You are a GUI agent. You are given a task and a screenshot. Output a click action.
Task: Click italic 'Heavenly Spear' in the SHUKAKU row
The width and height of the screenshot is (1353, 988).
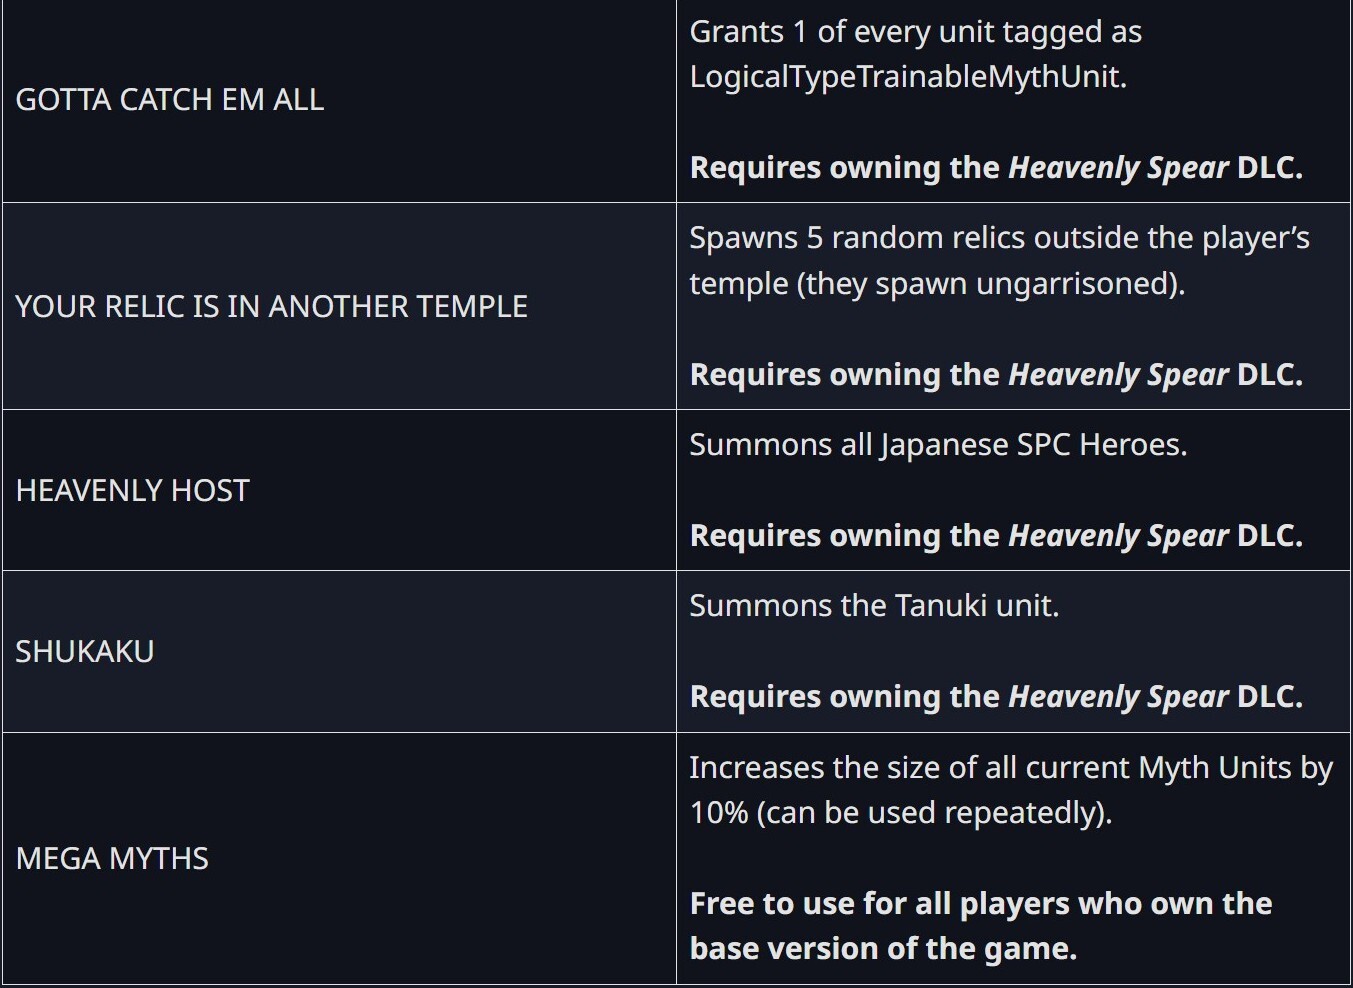point(1118,697)
